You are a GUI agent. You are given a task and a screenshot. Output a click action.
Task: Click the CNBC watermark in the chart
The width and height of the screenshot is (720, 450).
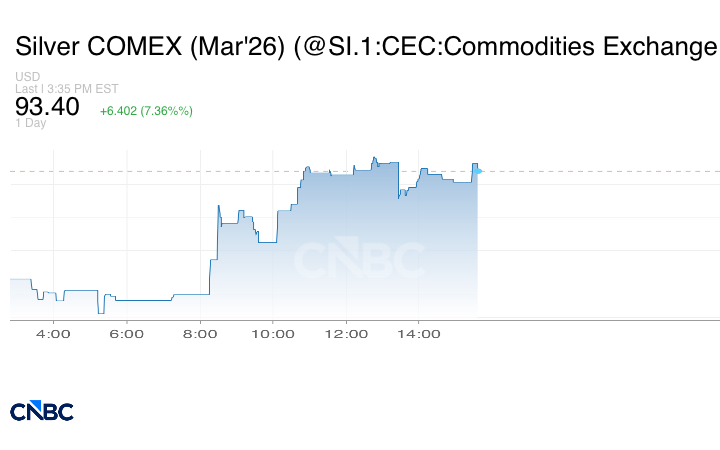coord(358,260)
